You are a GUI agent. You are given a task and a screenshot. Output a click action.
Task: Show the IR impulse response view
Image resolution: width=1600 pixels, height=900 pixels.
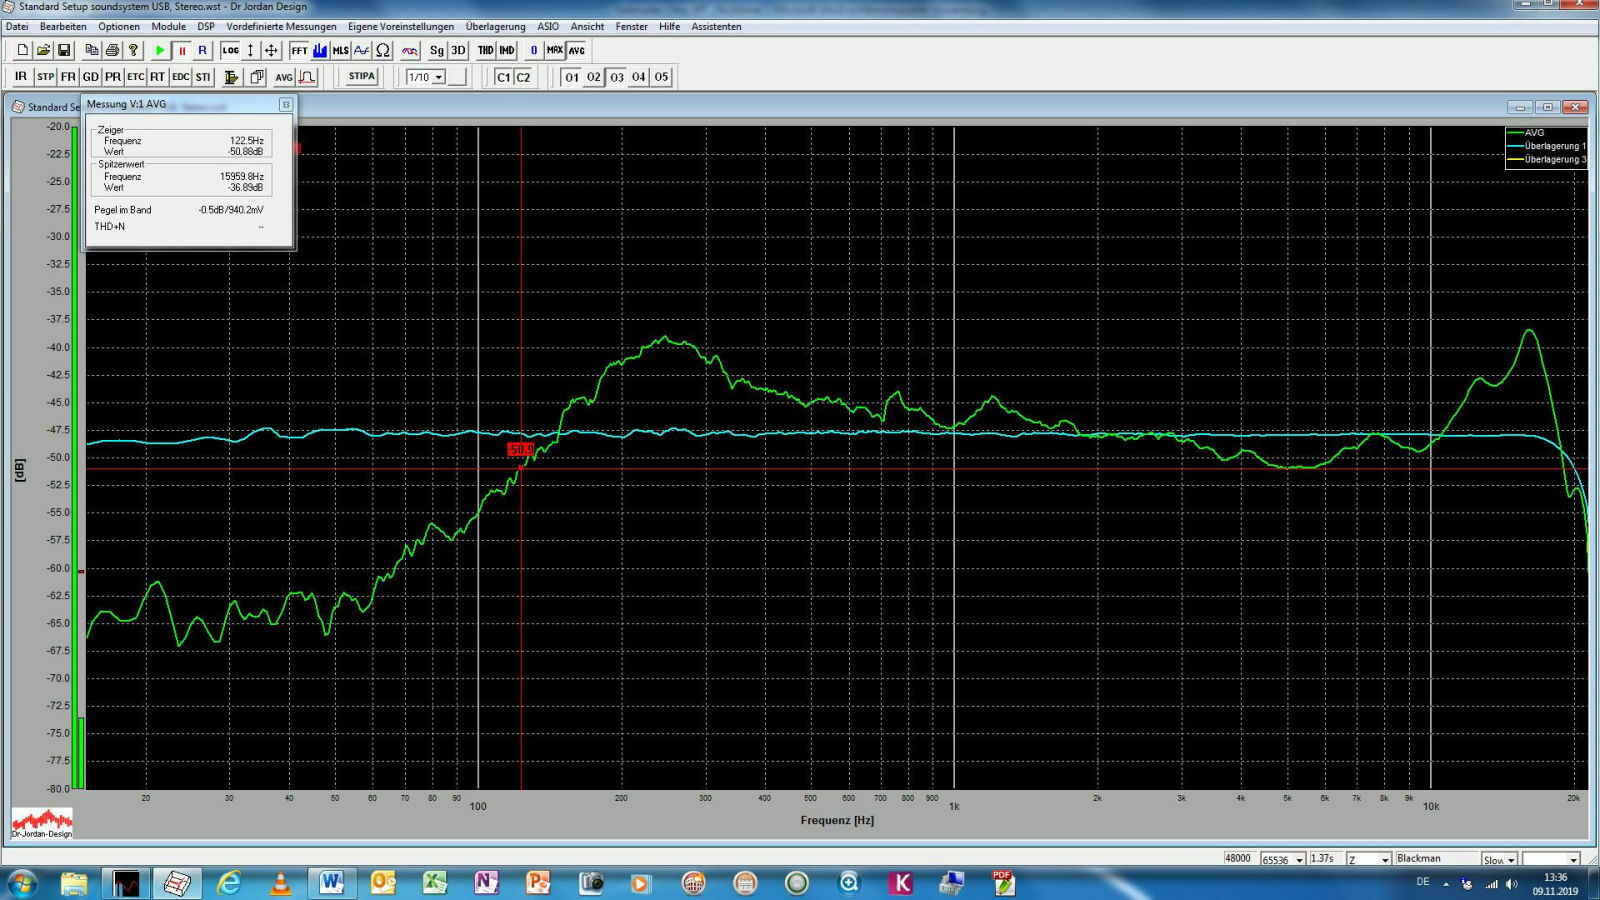tap(21, 77)
